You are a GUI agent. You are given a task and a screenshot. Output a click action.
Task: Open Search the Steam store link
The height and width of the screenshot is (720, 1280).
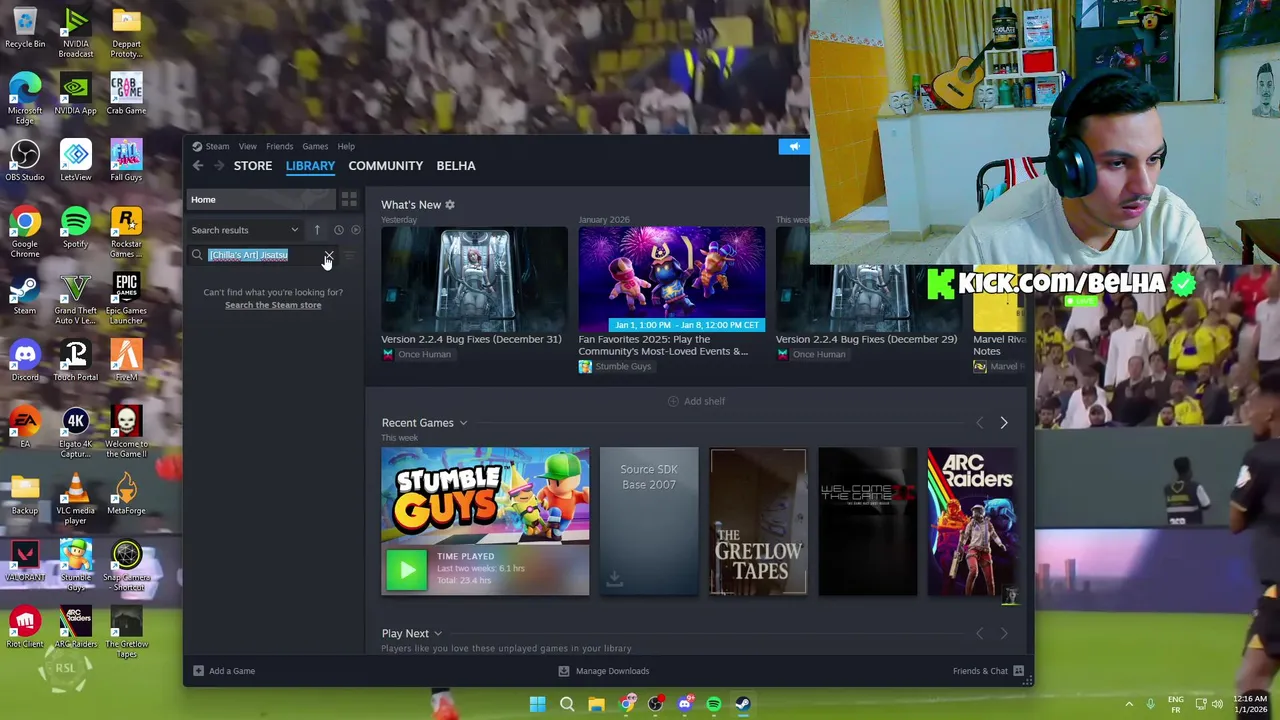273,305
